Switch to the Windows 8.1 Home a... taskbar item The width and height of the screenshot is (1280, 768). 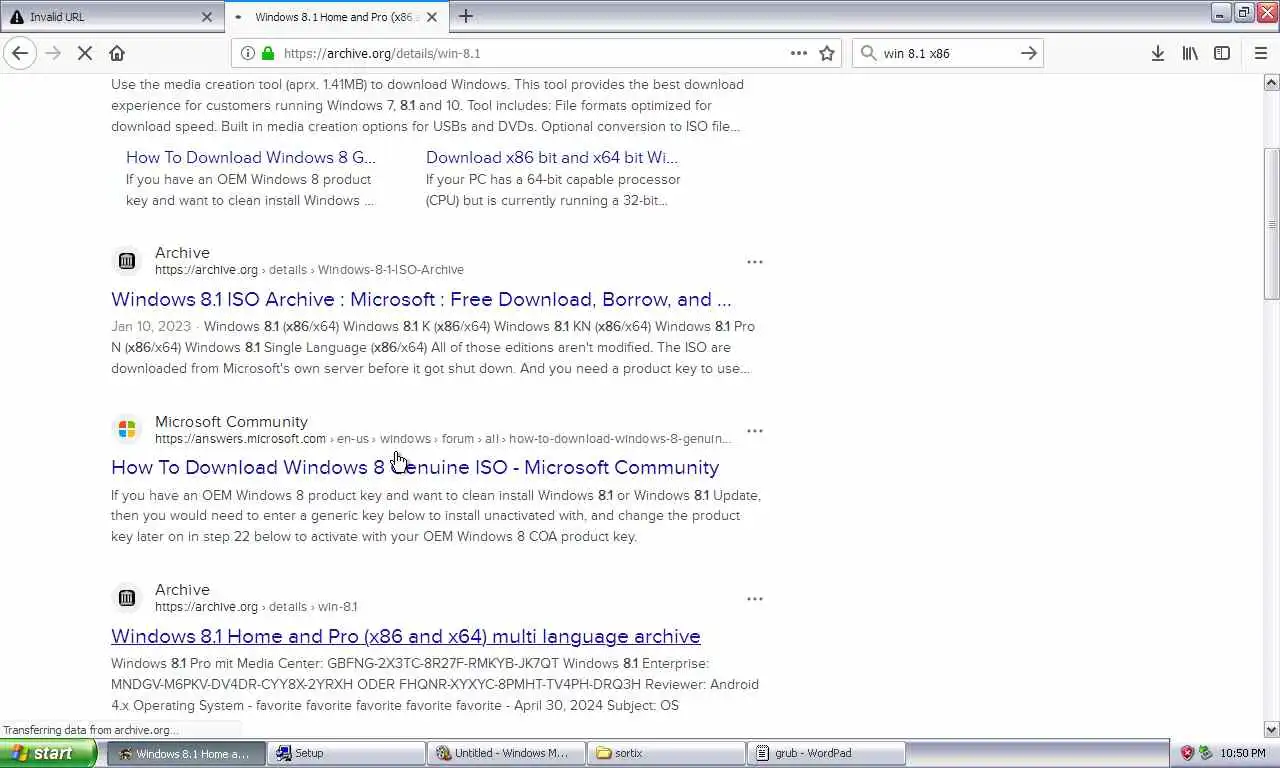[185, 753]
